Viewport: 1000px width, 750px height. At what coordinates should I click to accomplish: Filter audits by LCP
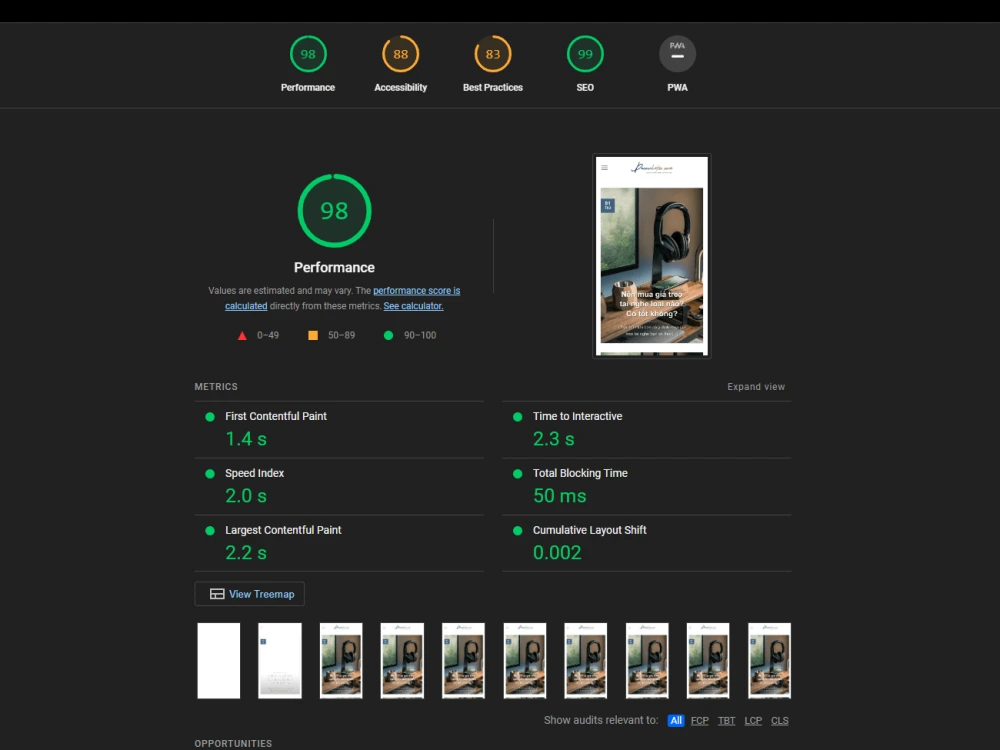point(753,721)
